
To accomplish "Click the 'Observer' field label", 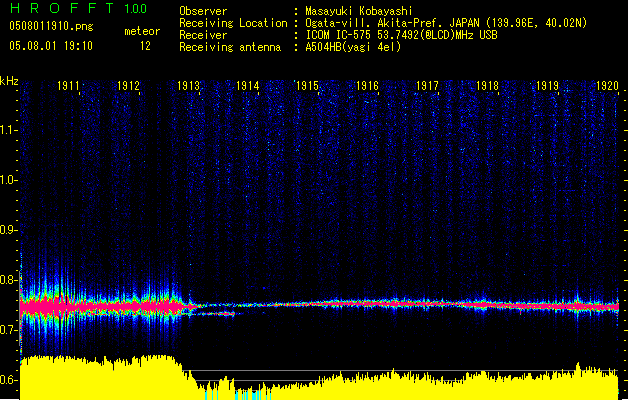I will (203, 11).
